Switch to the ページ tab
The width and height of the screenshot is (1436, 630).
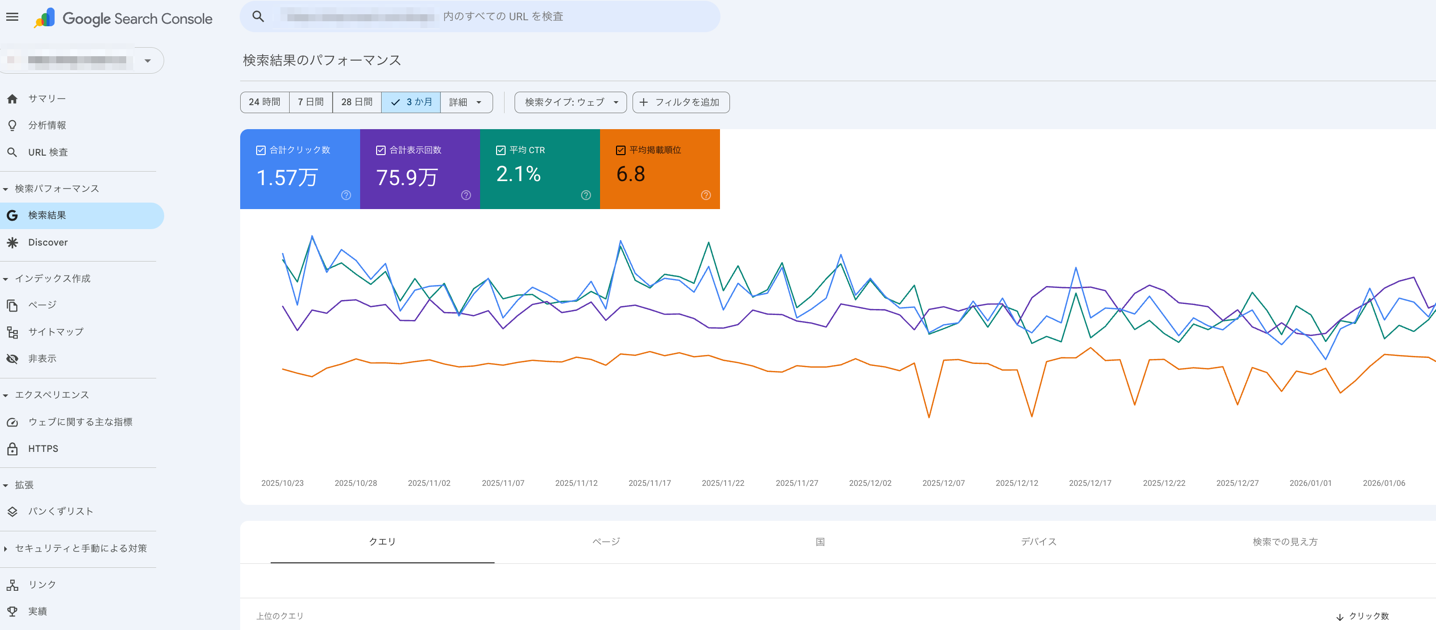[606, 542]
